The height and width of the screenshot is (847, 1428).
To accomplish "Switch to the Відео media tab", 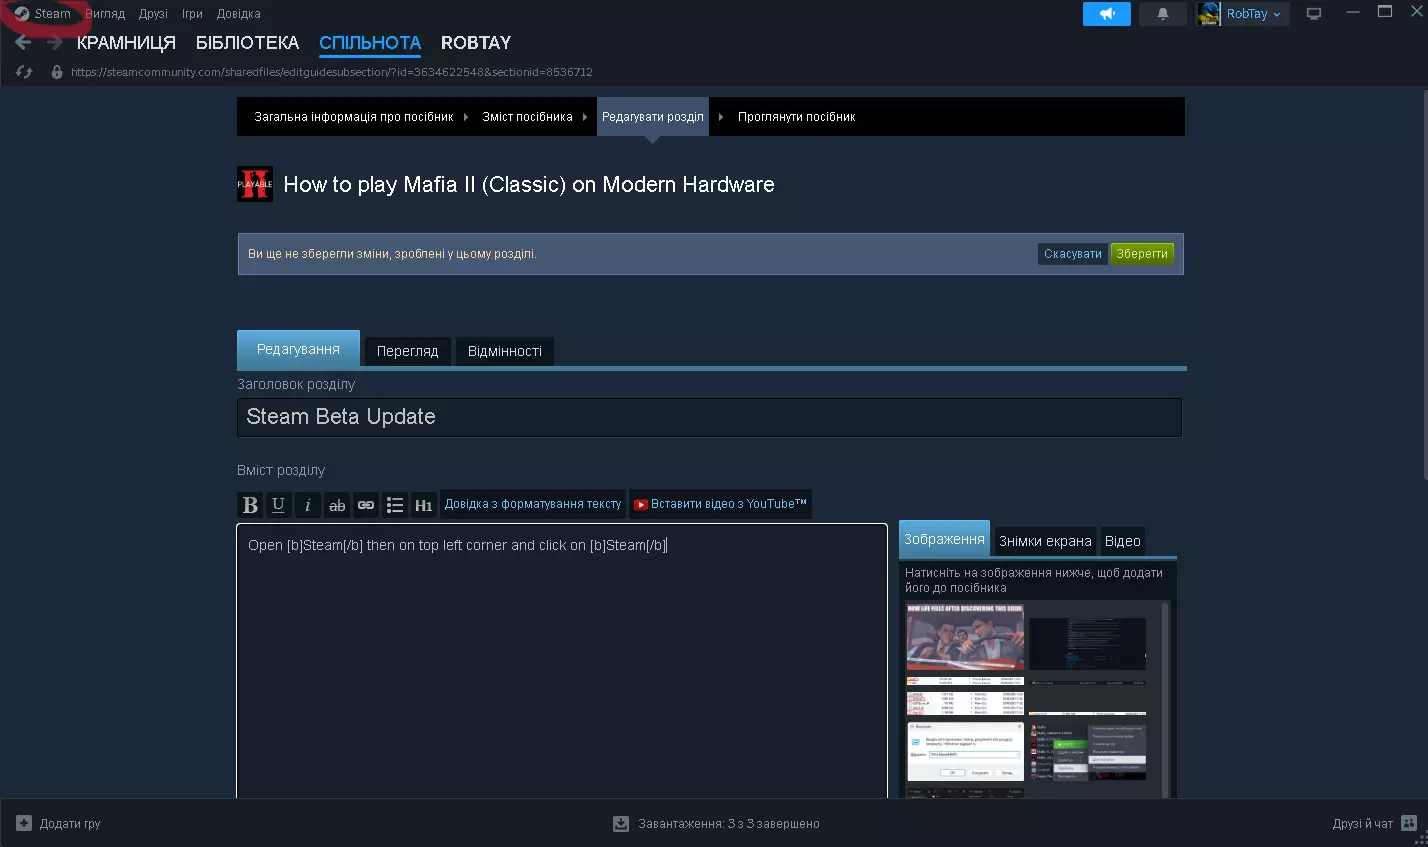I will (1123, 541).
